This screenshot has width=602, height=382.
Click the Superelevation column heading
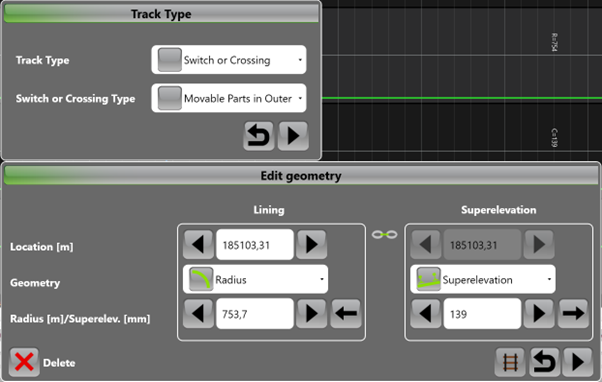[x=499, y=210]
